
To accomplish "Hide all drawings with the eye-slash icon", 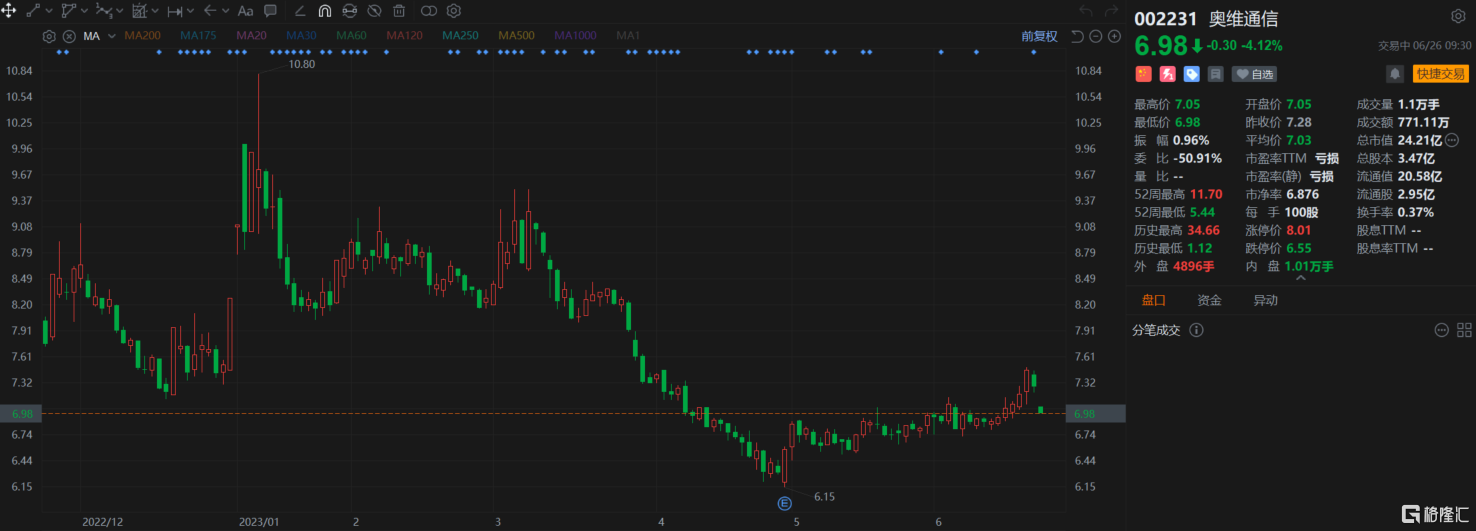I will [374, 11].
